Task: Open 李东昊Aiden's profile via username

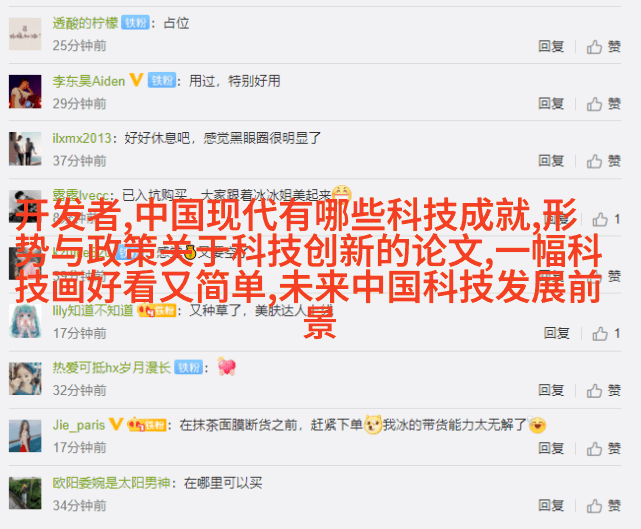Action: [89, 81]
